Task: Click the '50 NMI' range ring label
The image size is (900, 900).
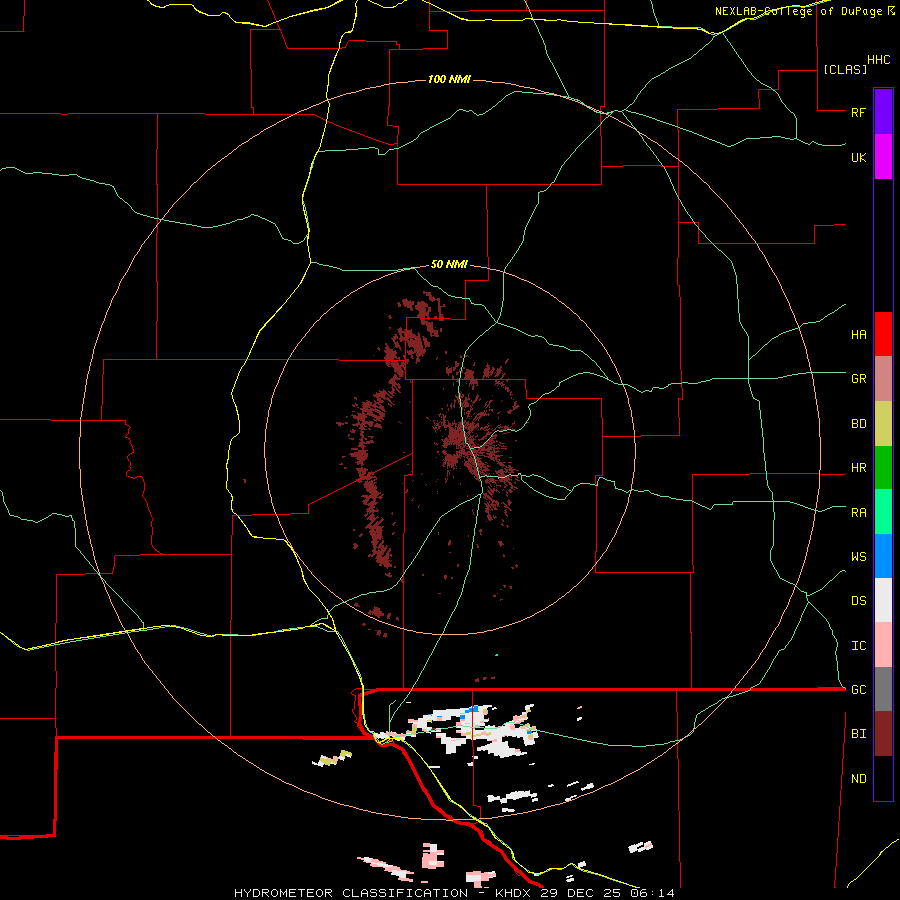Action: (449, 265)
